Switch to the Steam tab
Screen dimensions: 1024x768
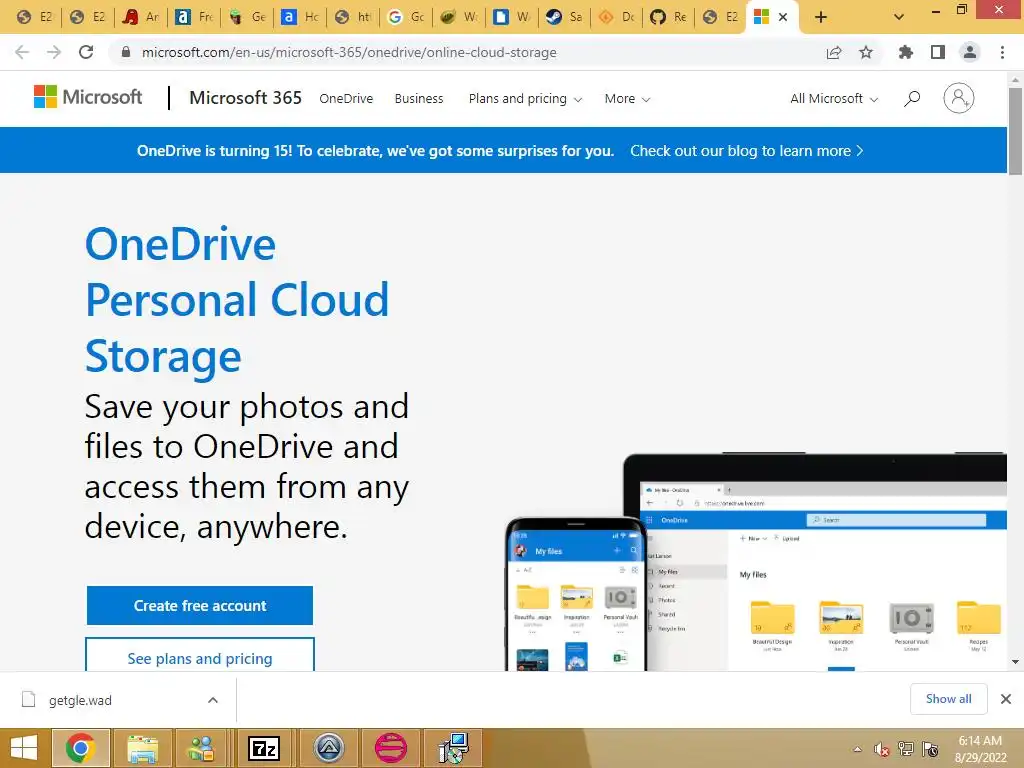point(564,17)
